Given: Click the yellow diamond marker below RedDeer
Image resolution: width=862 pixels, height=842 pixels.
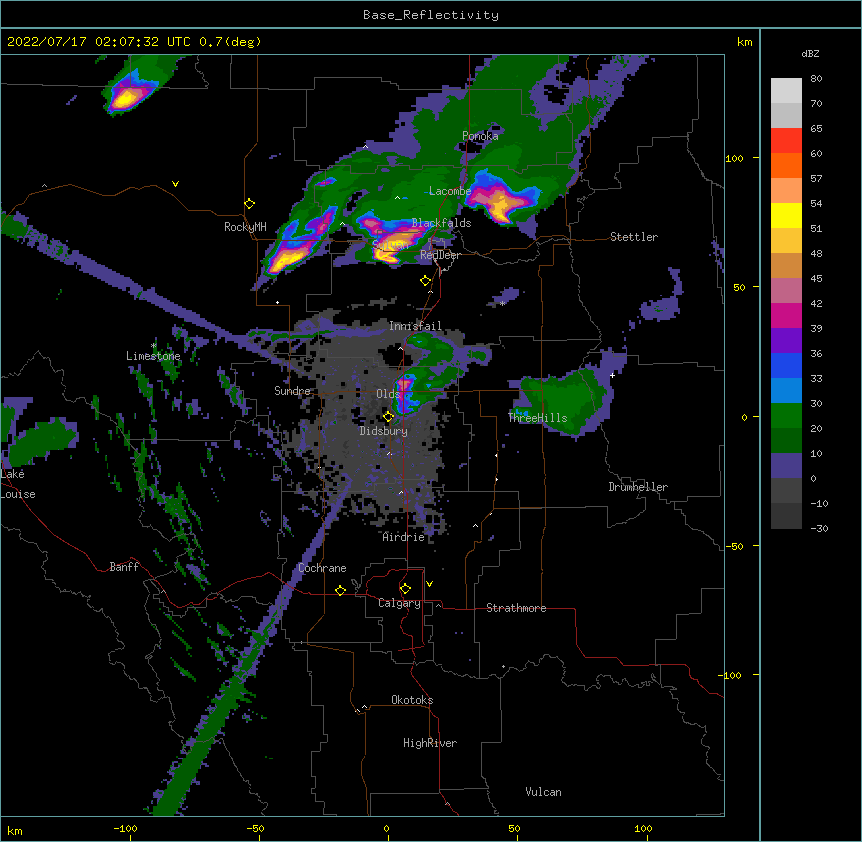Looking at the screenshot, I should (x=425, y=281).
